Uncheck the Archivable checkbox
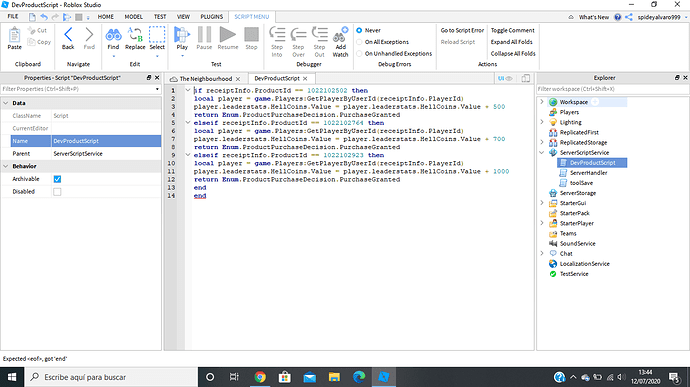Viewport: 690px width, 387px height. 57,179
